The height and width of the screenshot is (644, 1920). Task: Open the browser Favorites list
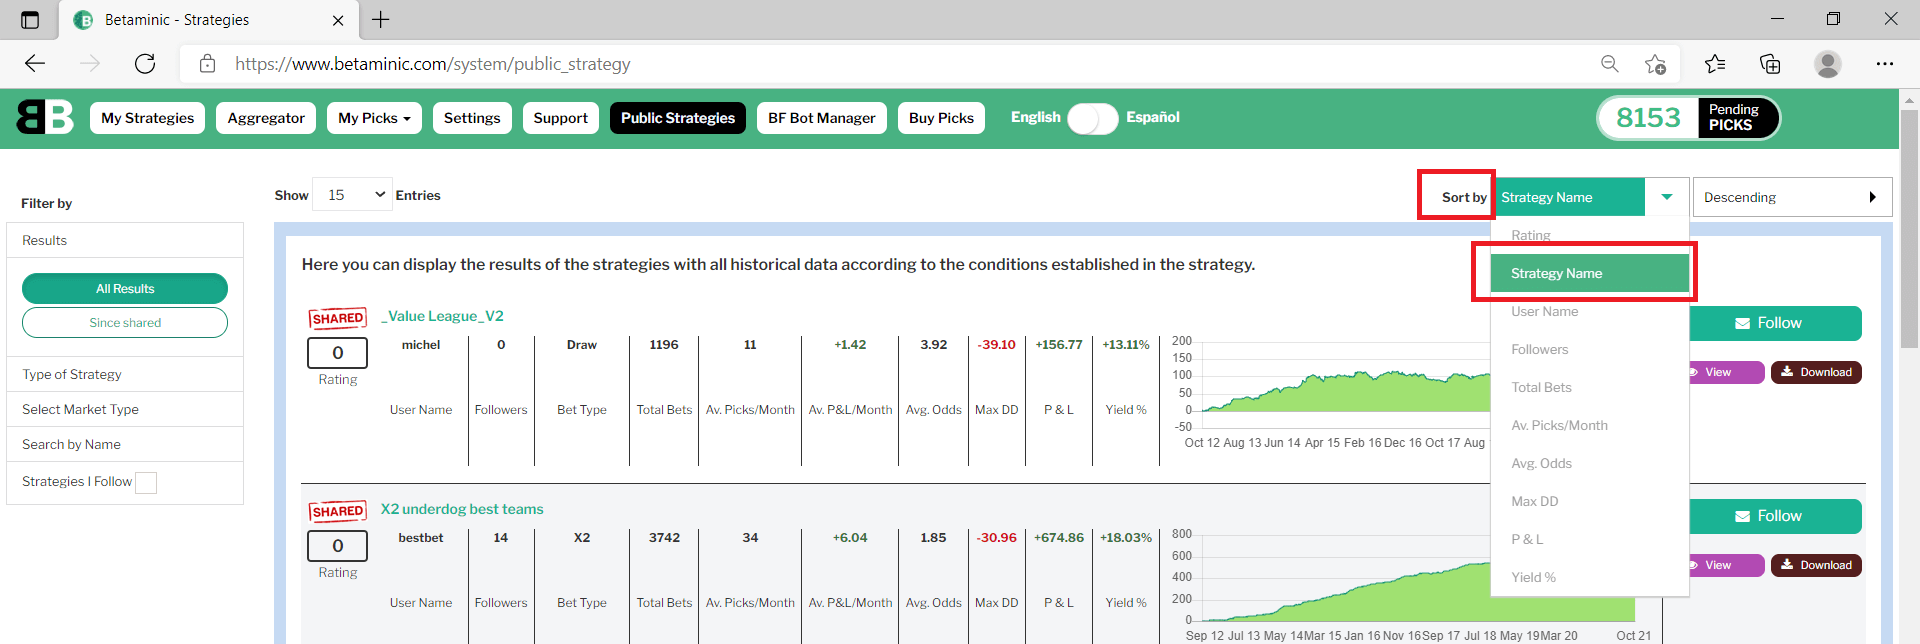[x=1715, y=64]
